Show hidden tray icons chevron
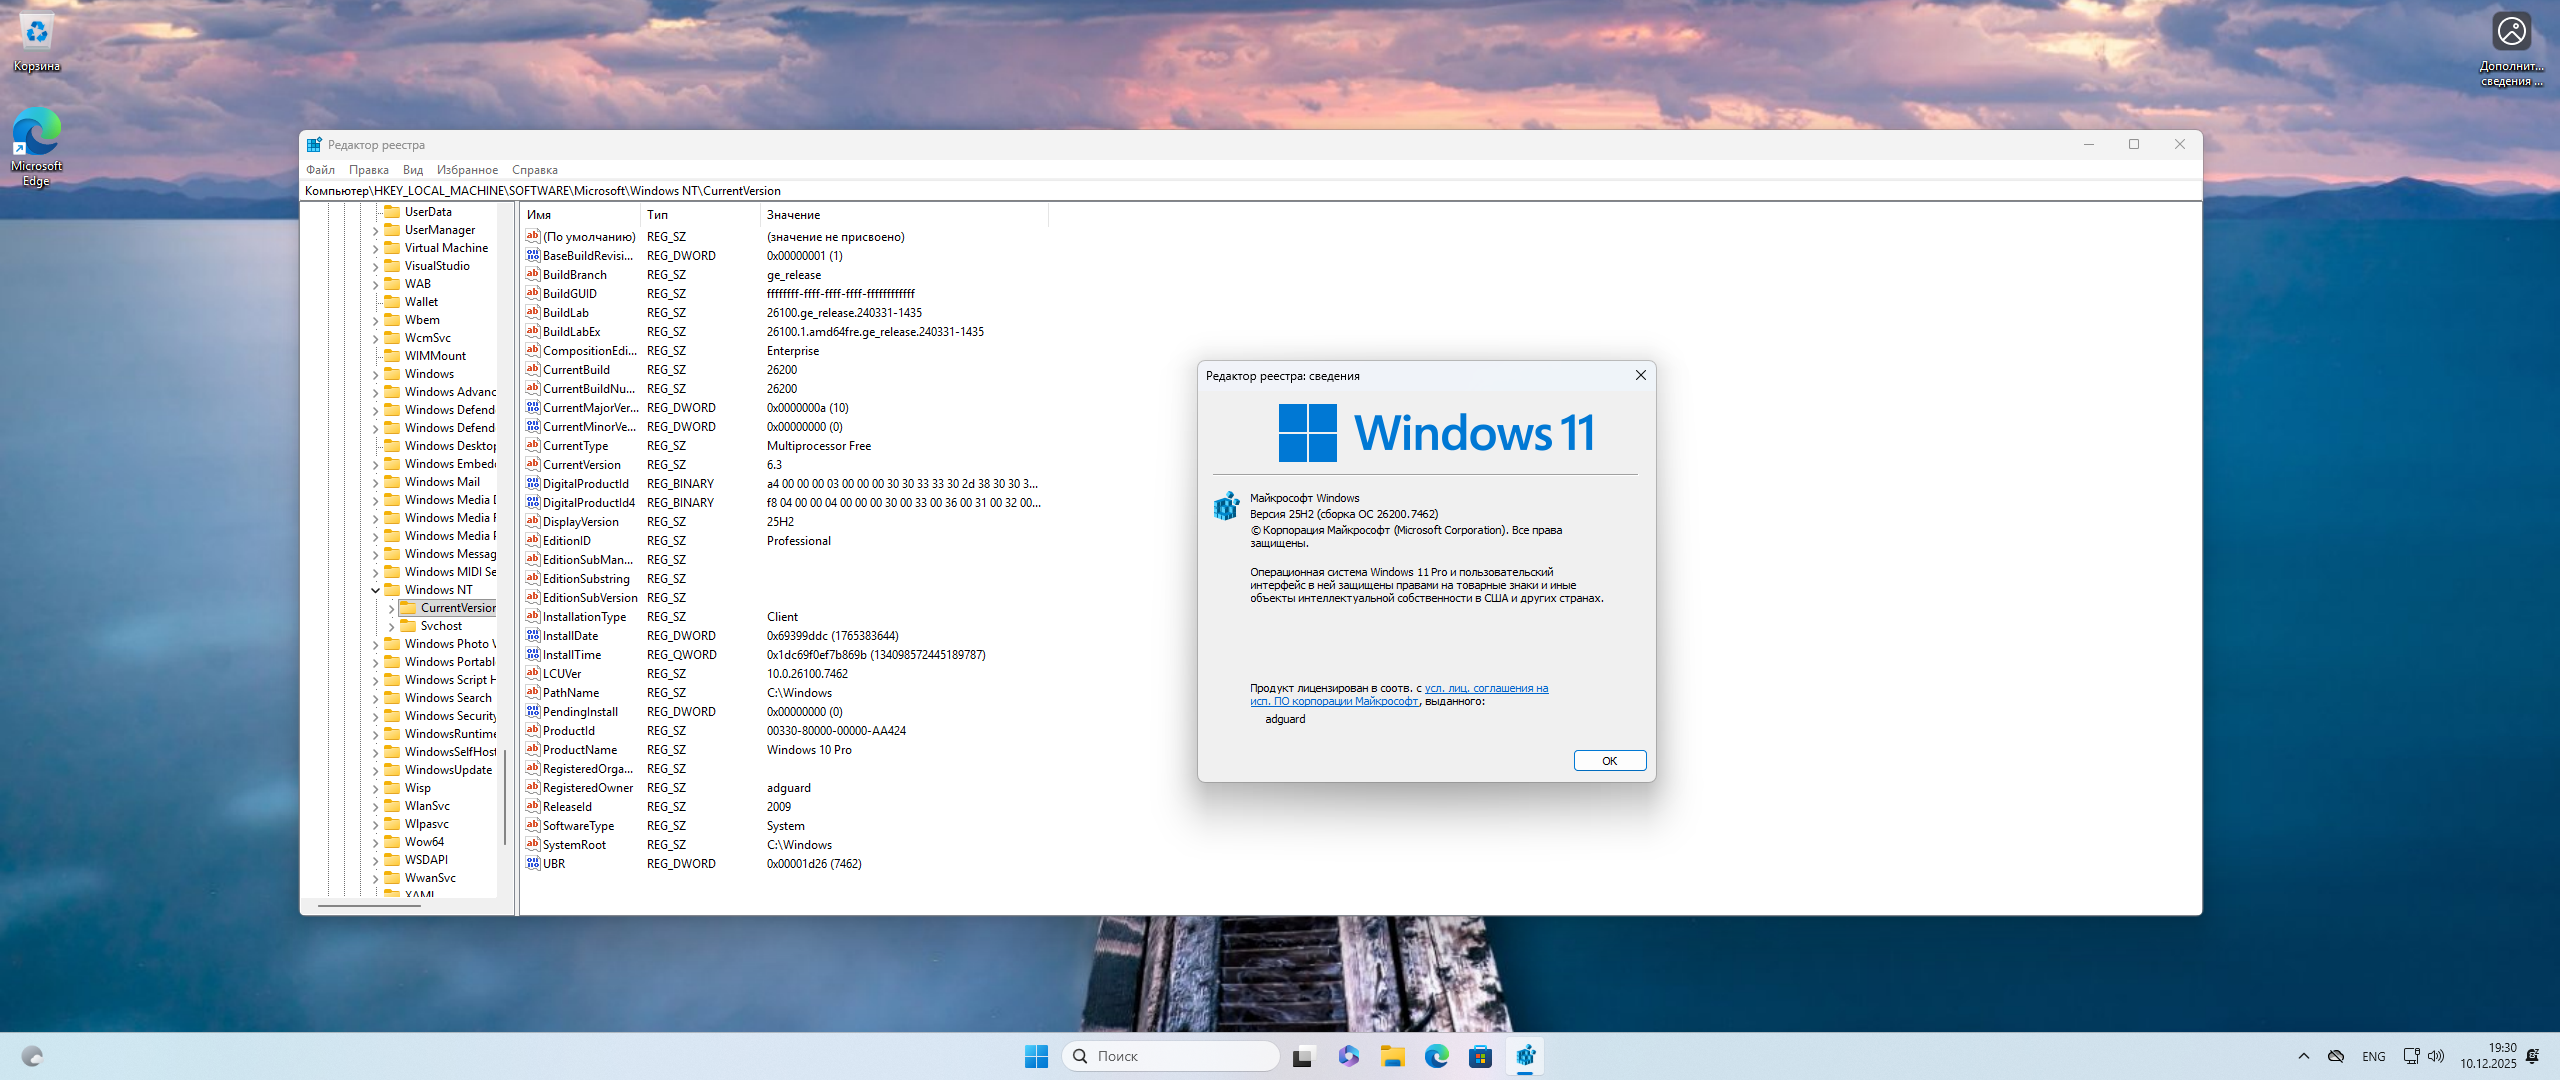The image size is (2560, 1080). pos(2304,1056)
